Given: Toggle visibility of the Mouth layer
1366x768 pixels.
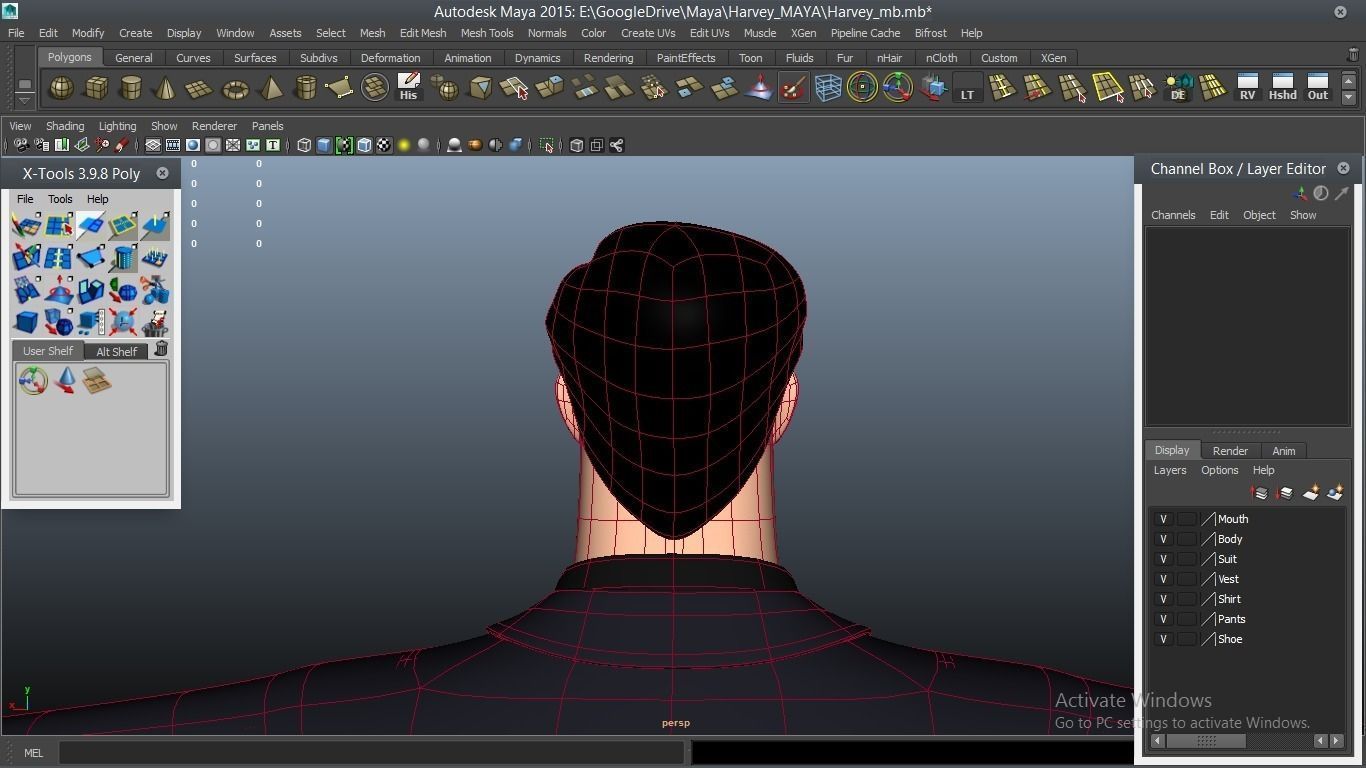Looking at the screenshot, I should pos(1163,519).
